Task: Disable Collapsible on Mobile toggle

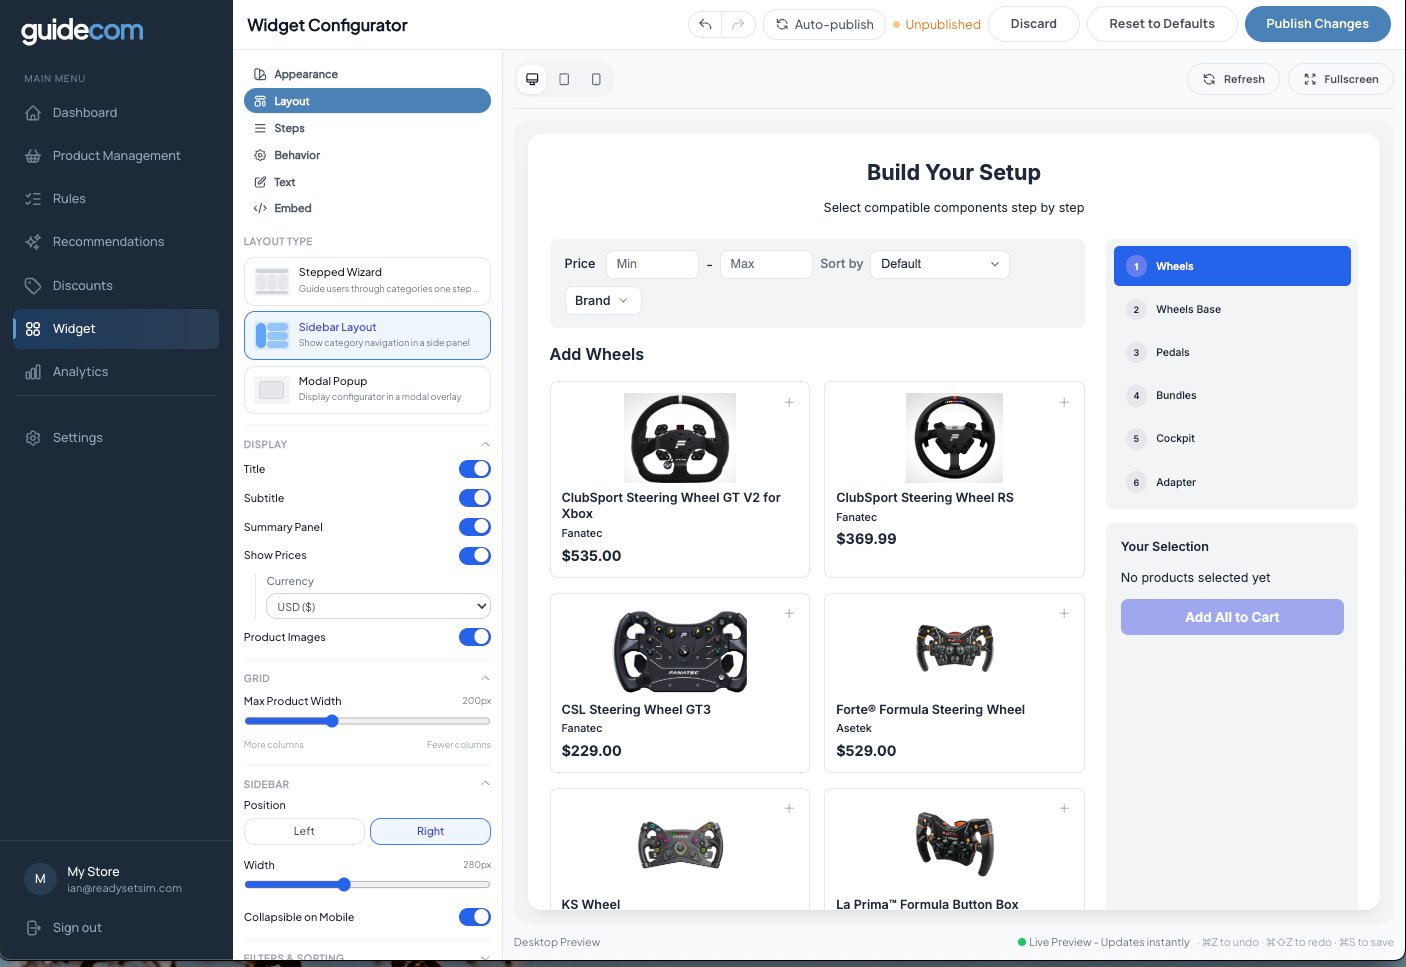Action: (x=475, y=917)
